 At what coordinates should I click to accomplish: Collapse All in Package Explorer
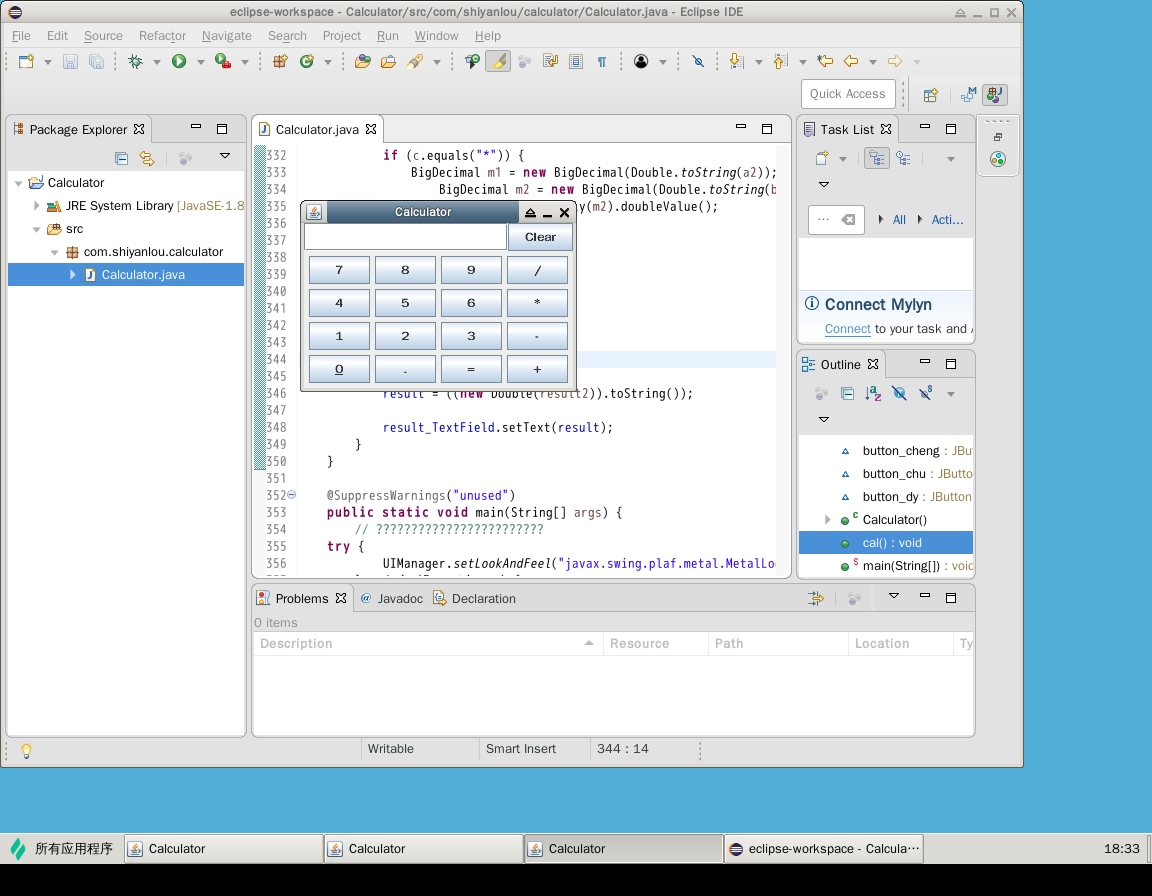coord(121,158)
